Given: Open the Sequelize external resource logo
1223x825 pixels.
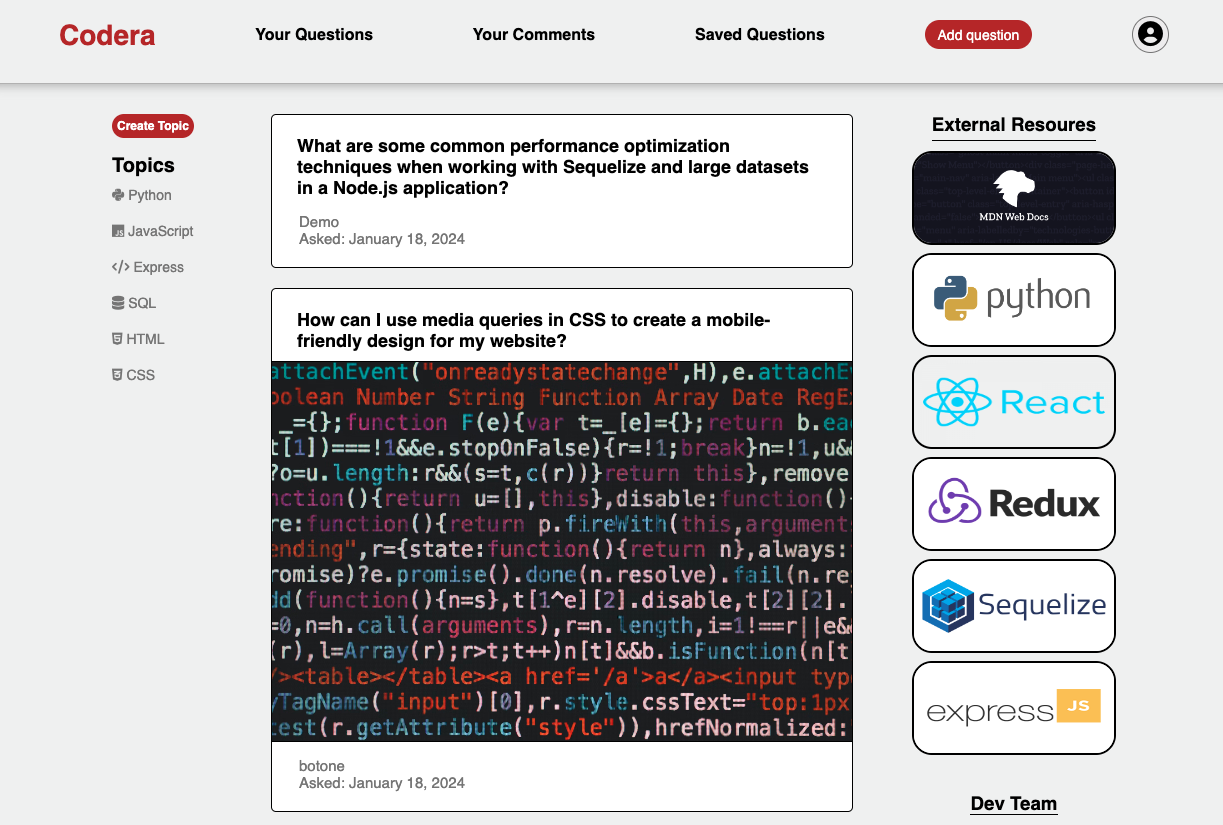Looking at the screenshot, I should click(x=1013, y=605).
